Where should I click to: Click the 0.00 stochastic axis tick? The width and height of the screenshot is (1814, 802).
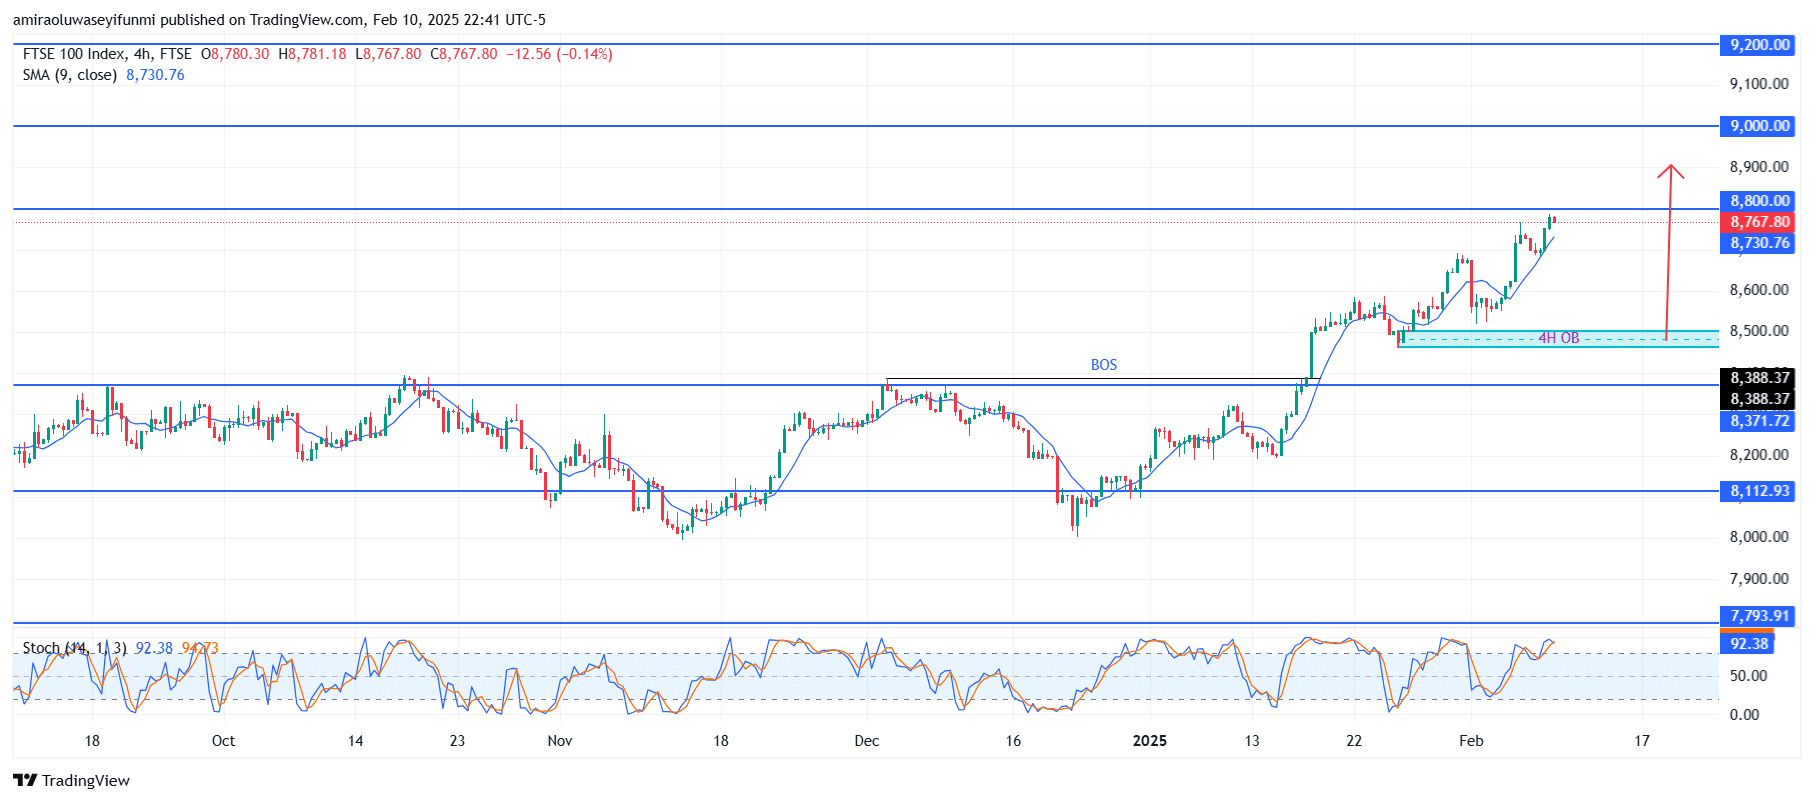pyautogui.click(x=1744, y=715)
